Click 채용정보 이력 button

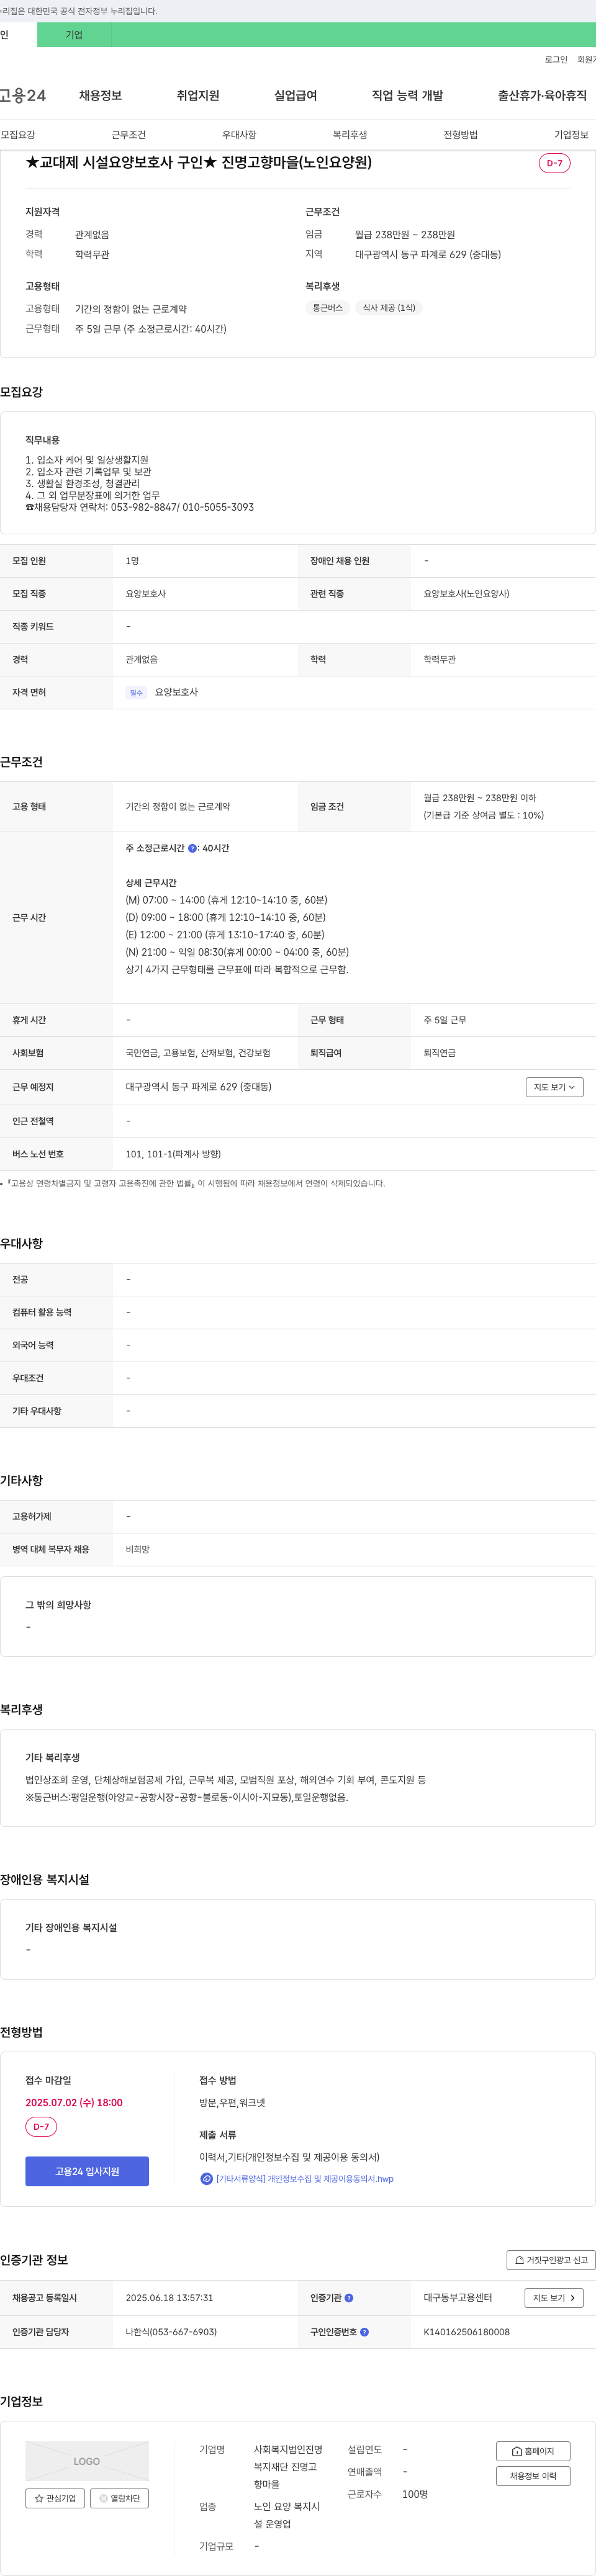coord(533,2476)
